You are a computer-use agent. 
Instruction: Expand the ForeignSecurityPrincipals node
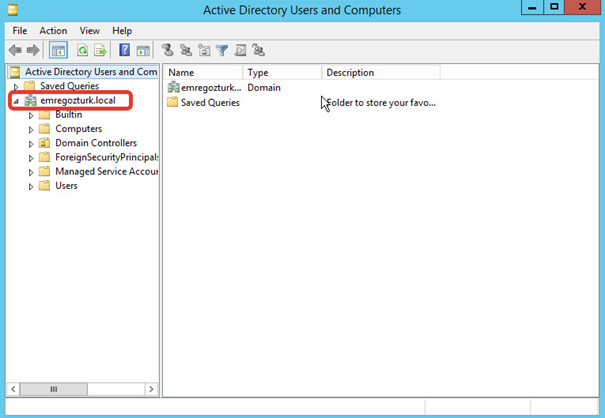pyautogui.click(x=31, y=158)
